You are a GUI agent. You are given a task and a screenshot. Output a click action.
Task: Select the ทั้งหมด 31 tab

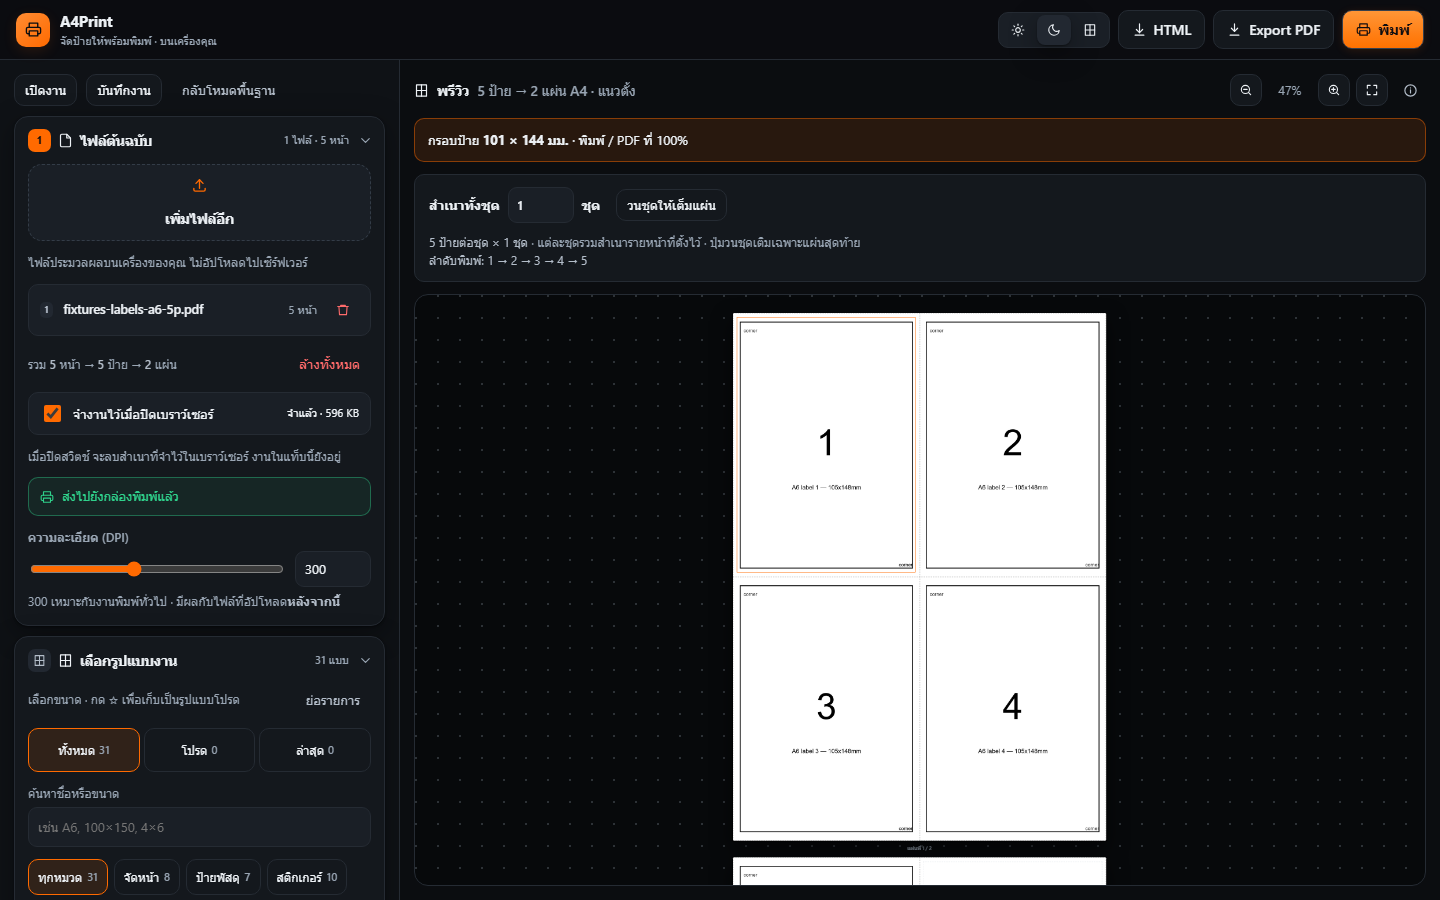pyautogui.click(x=84, y=750)
